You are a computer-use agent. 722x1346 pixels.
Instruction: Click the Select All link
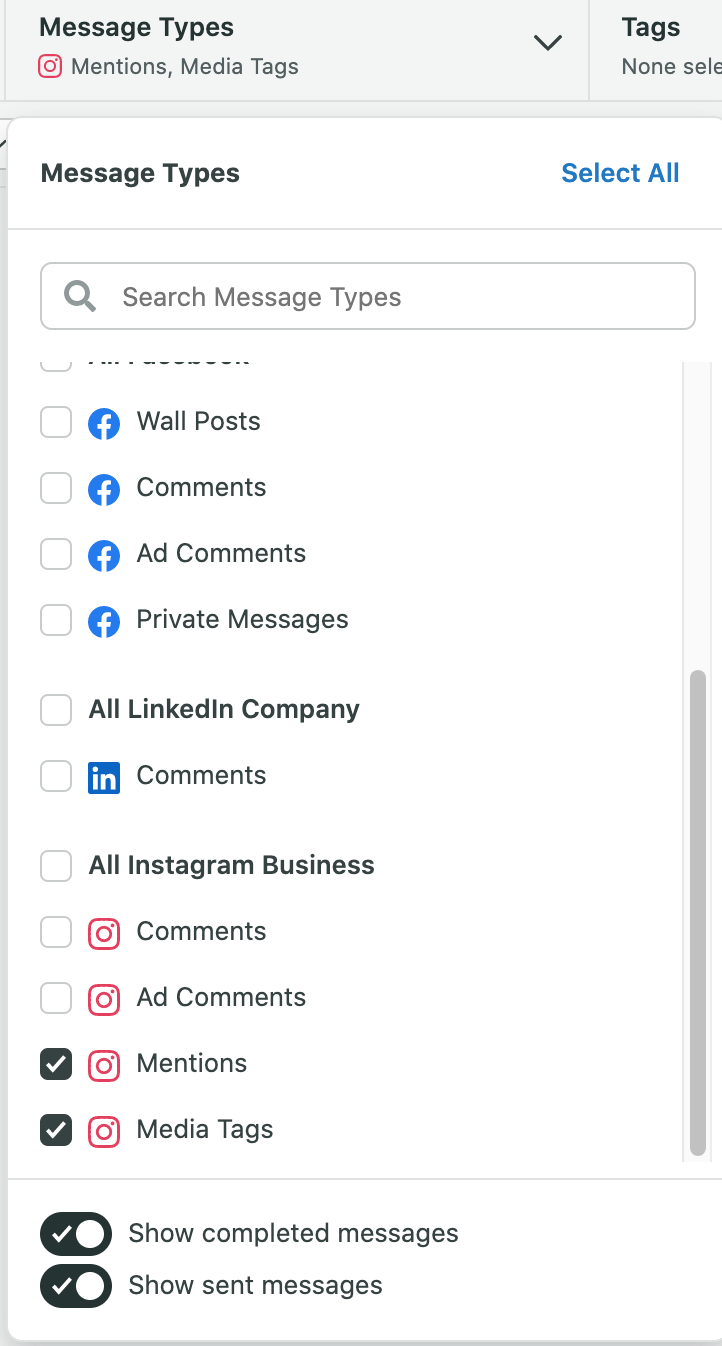click(620, 173)
